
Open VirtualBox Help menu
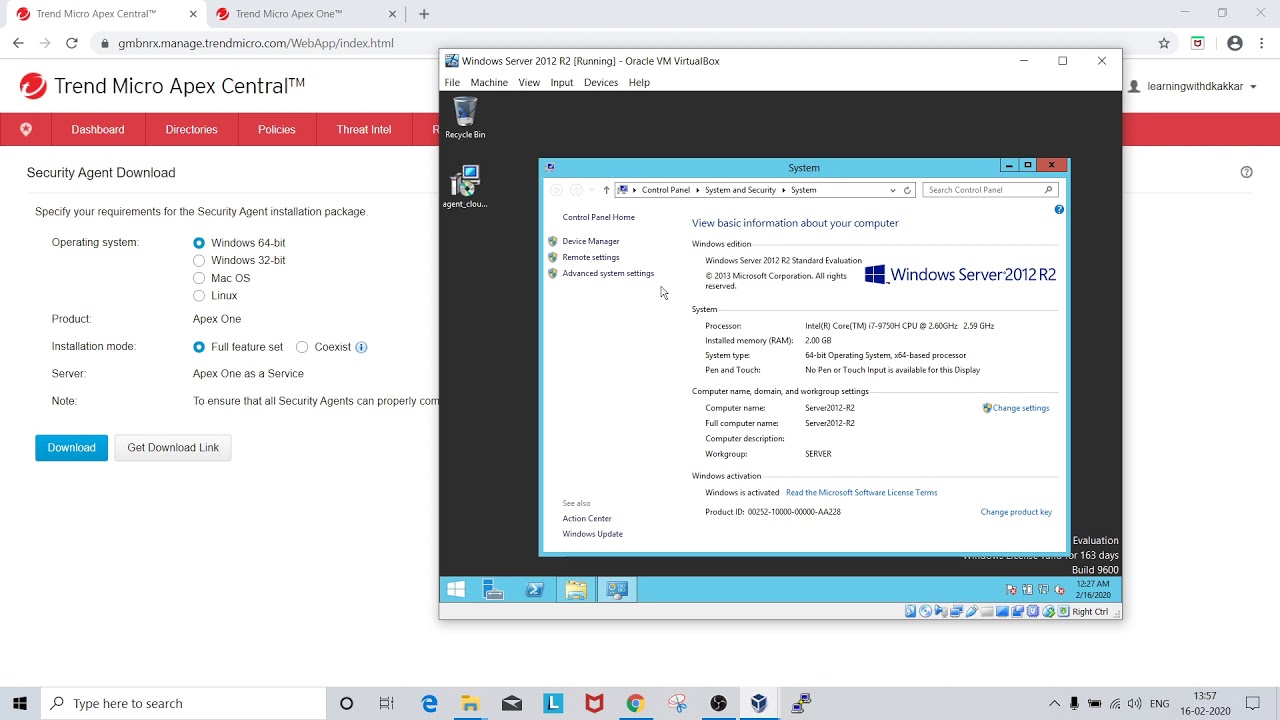[639, 82]
